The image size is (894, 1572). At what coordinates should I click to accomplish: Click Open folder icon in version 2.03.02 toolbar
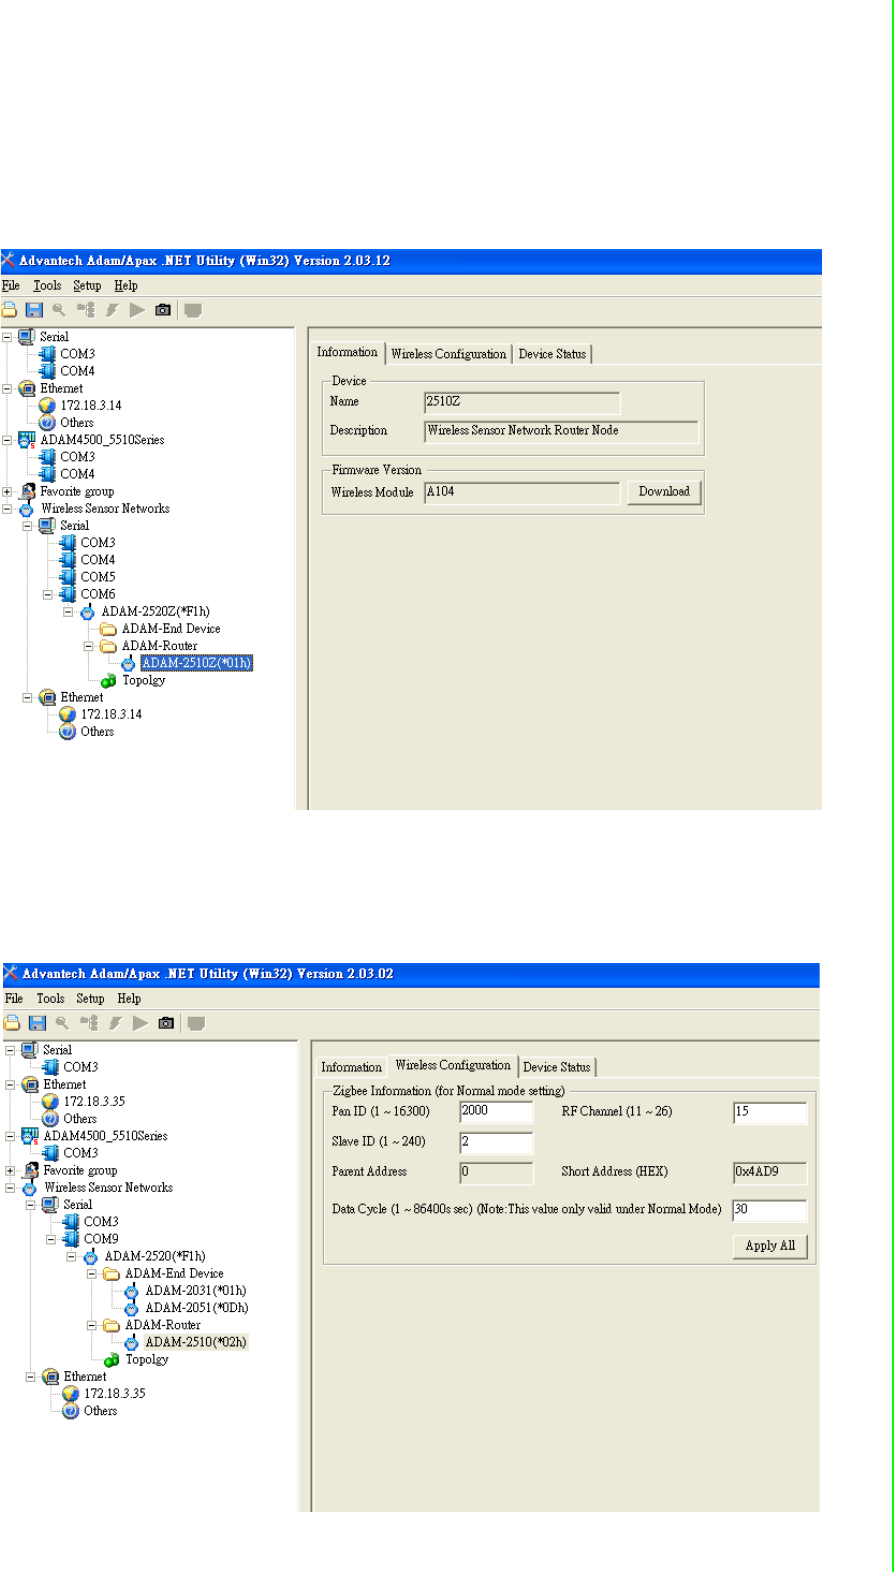click(x=12, y=1023)
